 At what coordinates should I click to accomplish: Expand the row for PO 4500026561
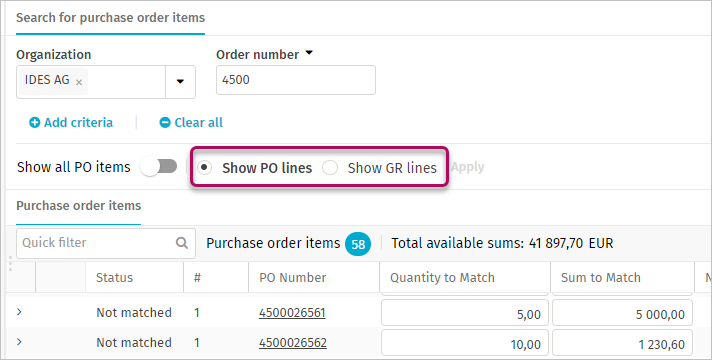tap(19, 312)
